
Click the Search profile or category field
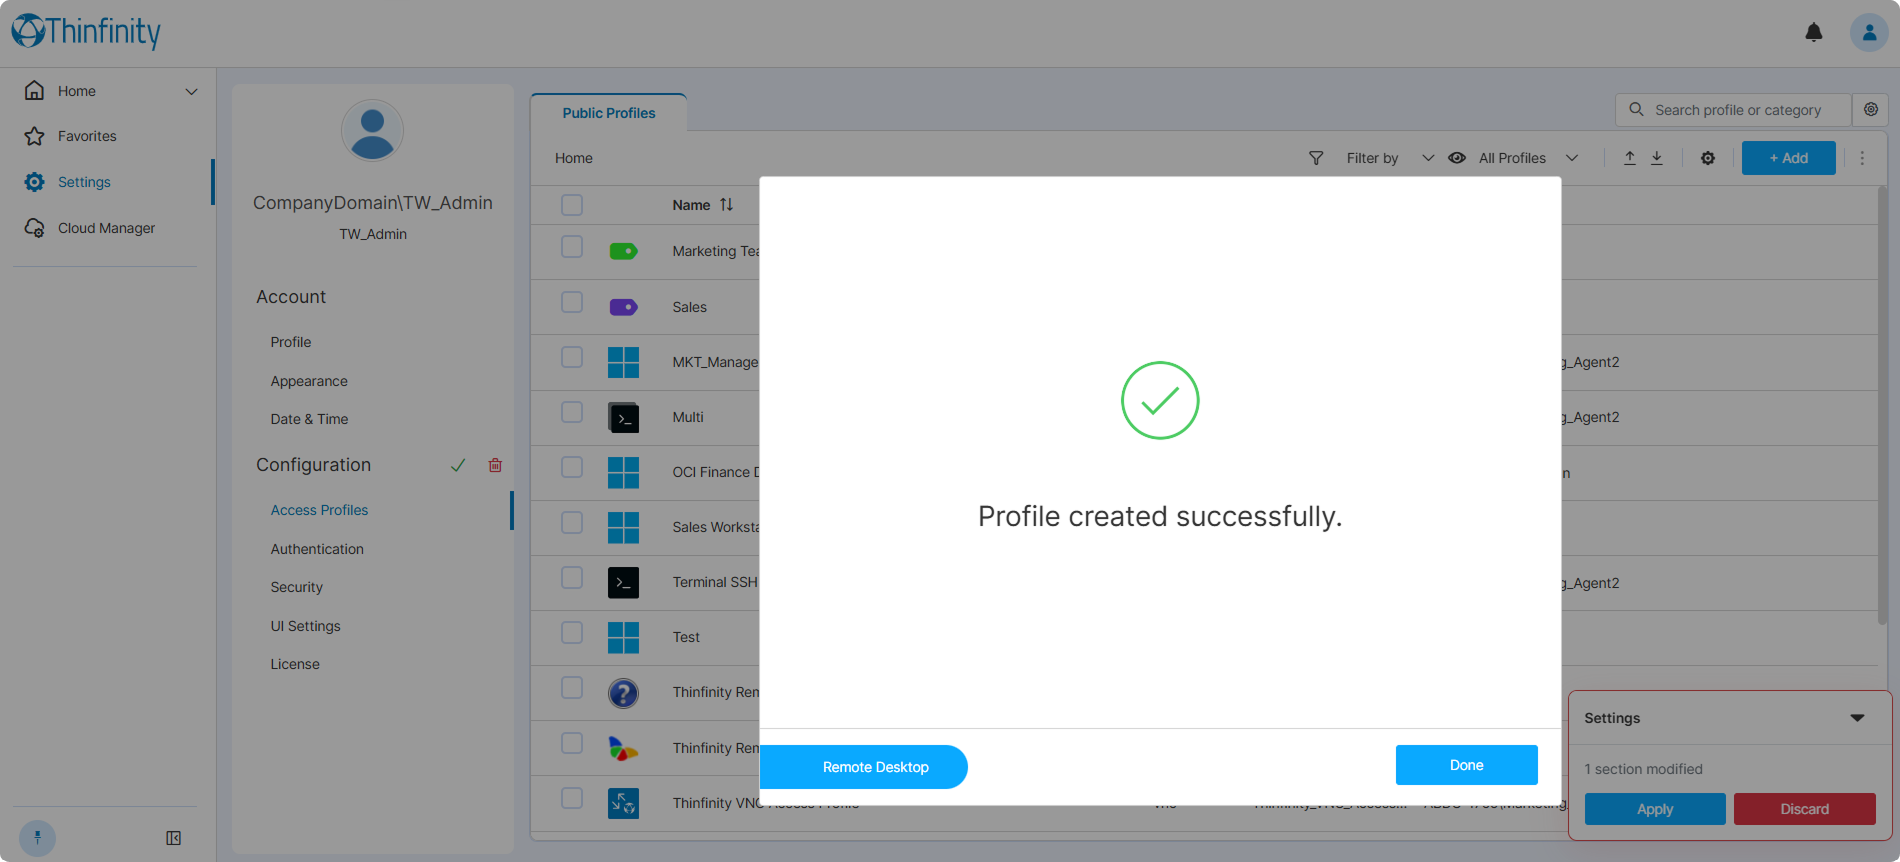[x=1733, y=110]
